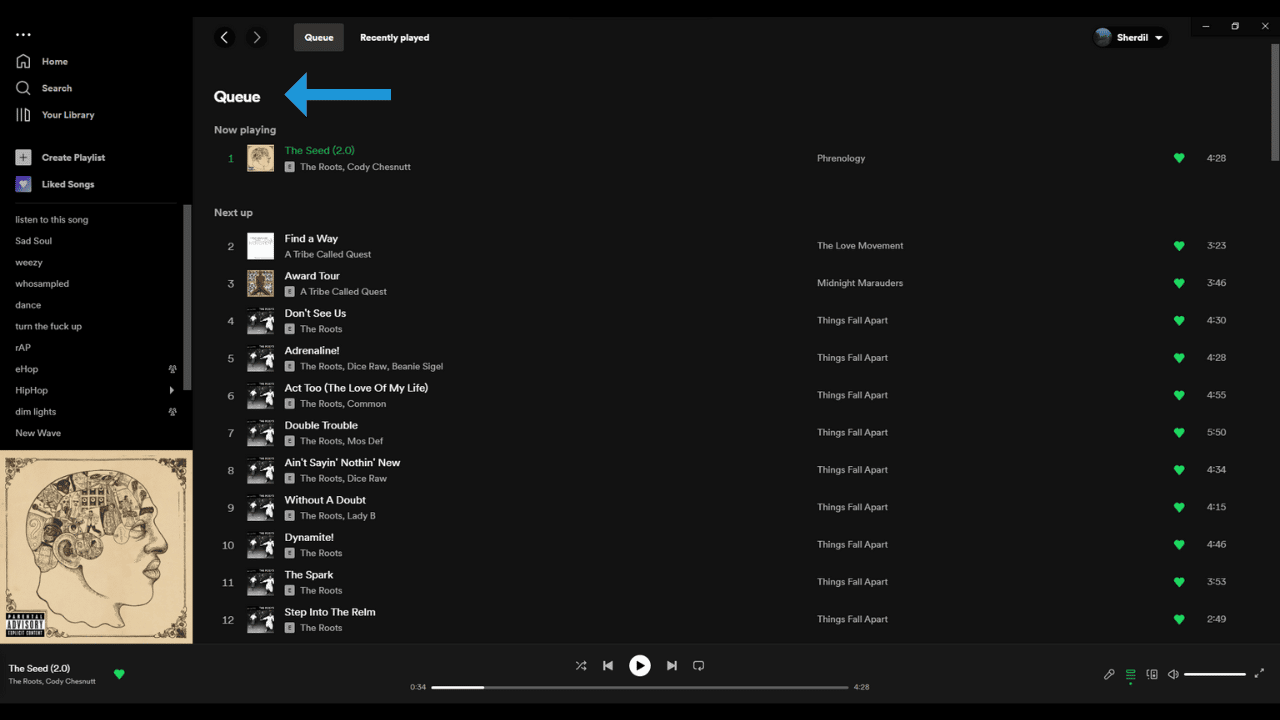Click the Create Playlist plus icon
This screenshot has width=1280, height=720.
pos(23,157)
